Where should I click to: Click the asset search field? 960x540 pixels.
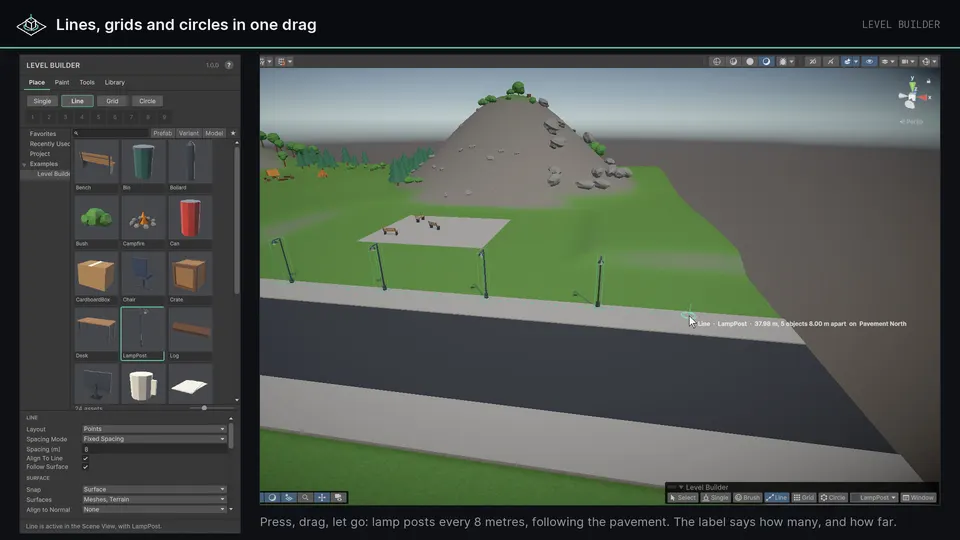coord(111,133)
